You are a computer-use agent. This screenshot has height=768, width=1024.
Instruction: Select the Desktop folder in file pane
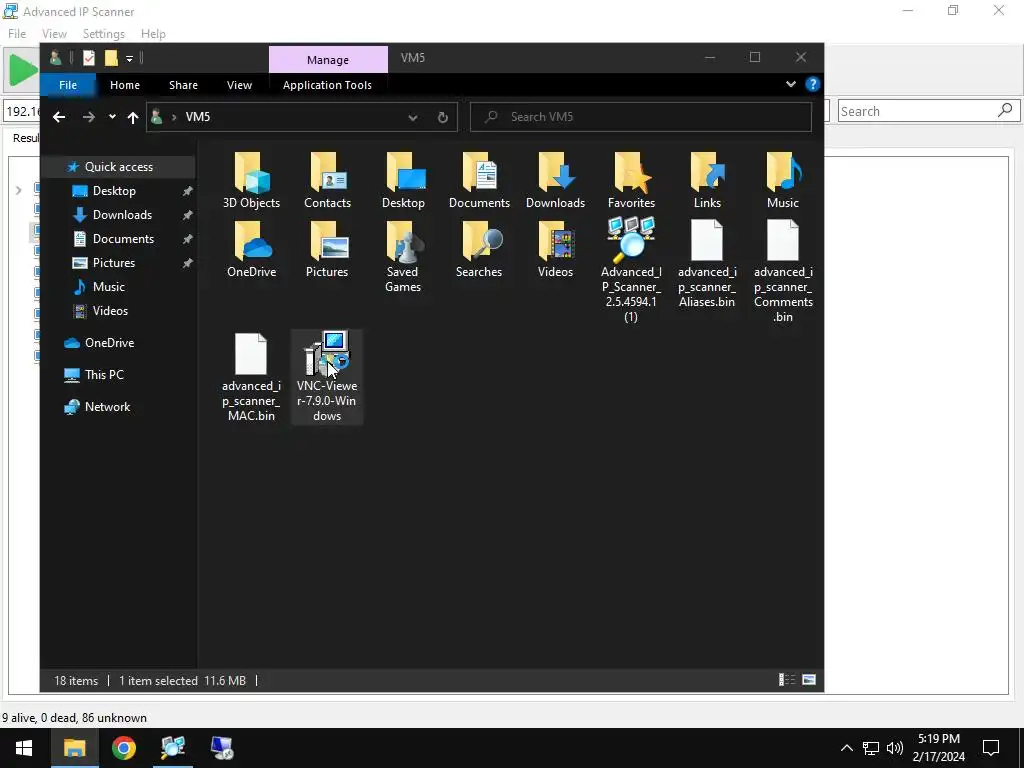[403, 180]
